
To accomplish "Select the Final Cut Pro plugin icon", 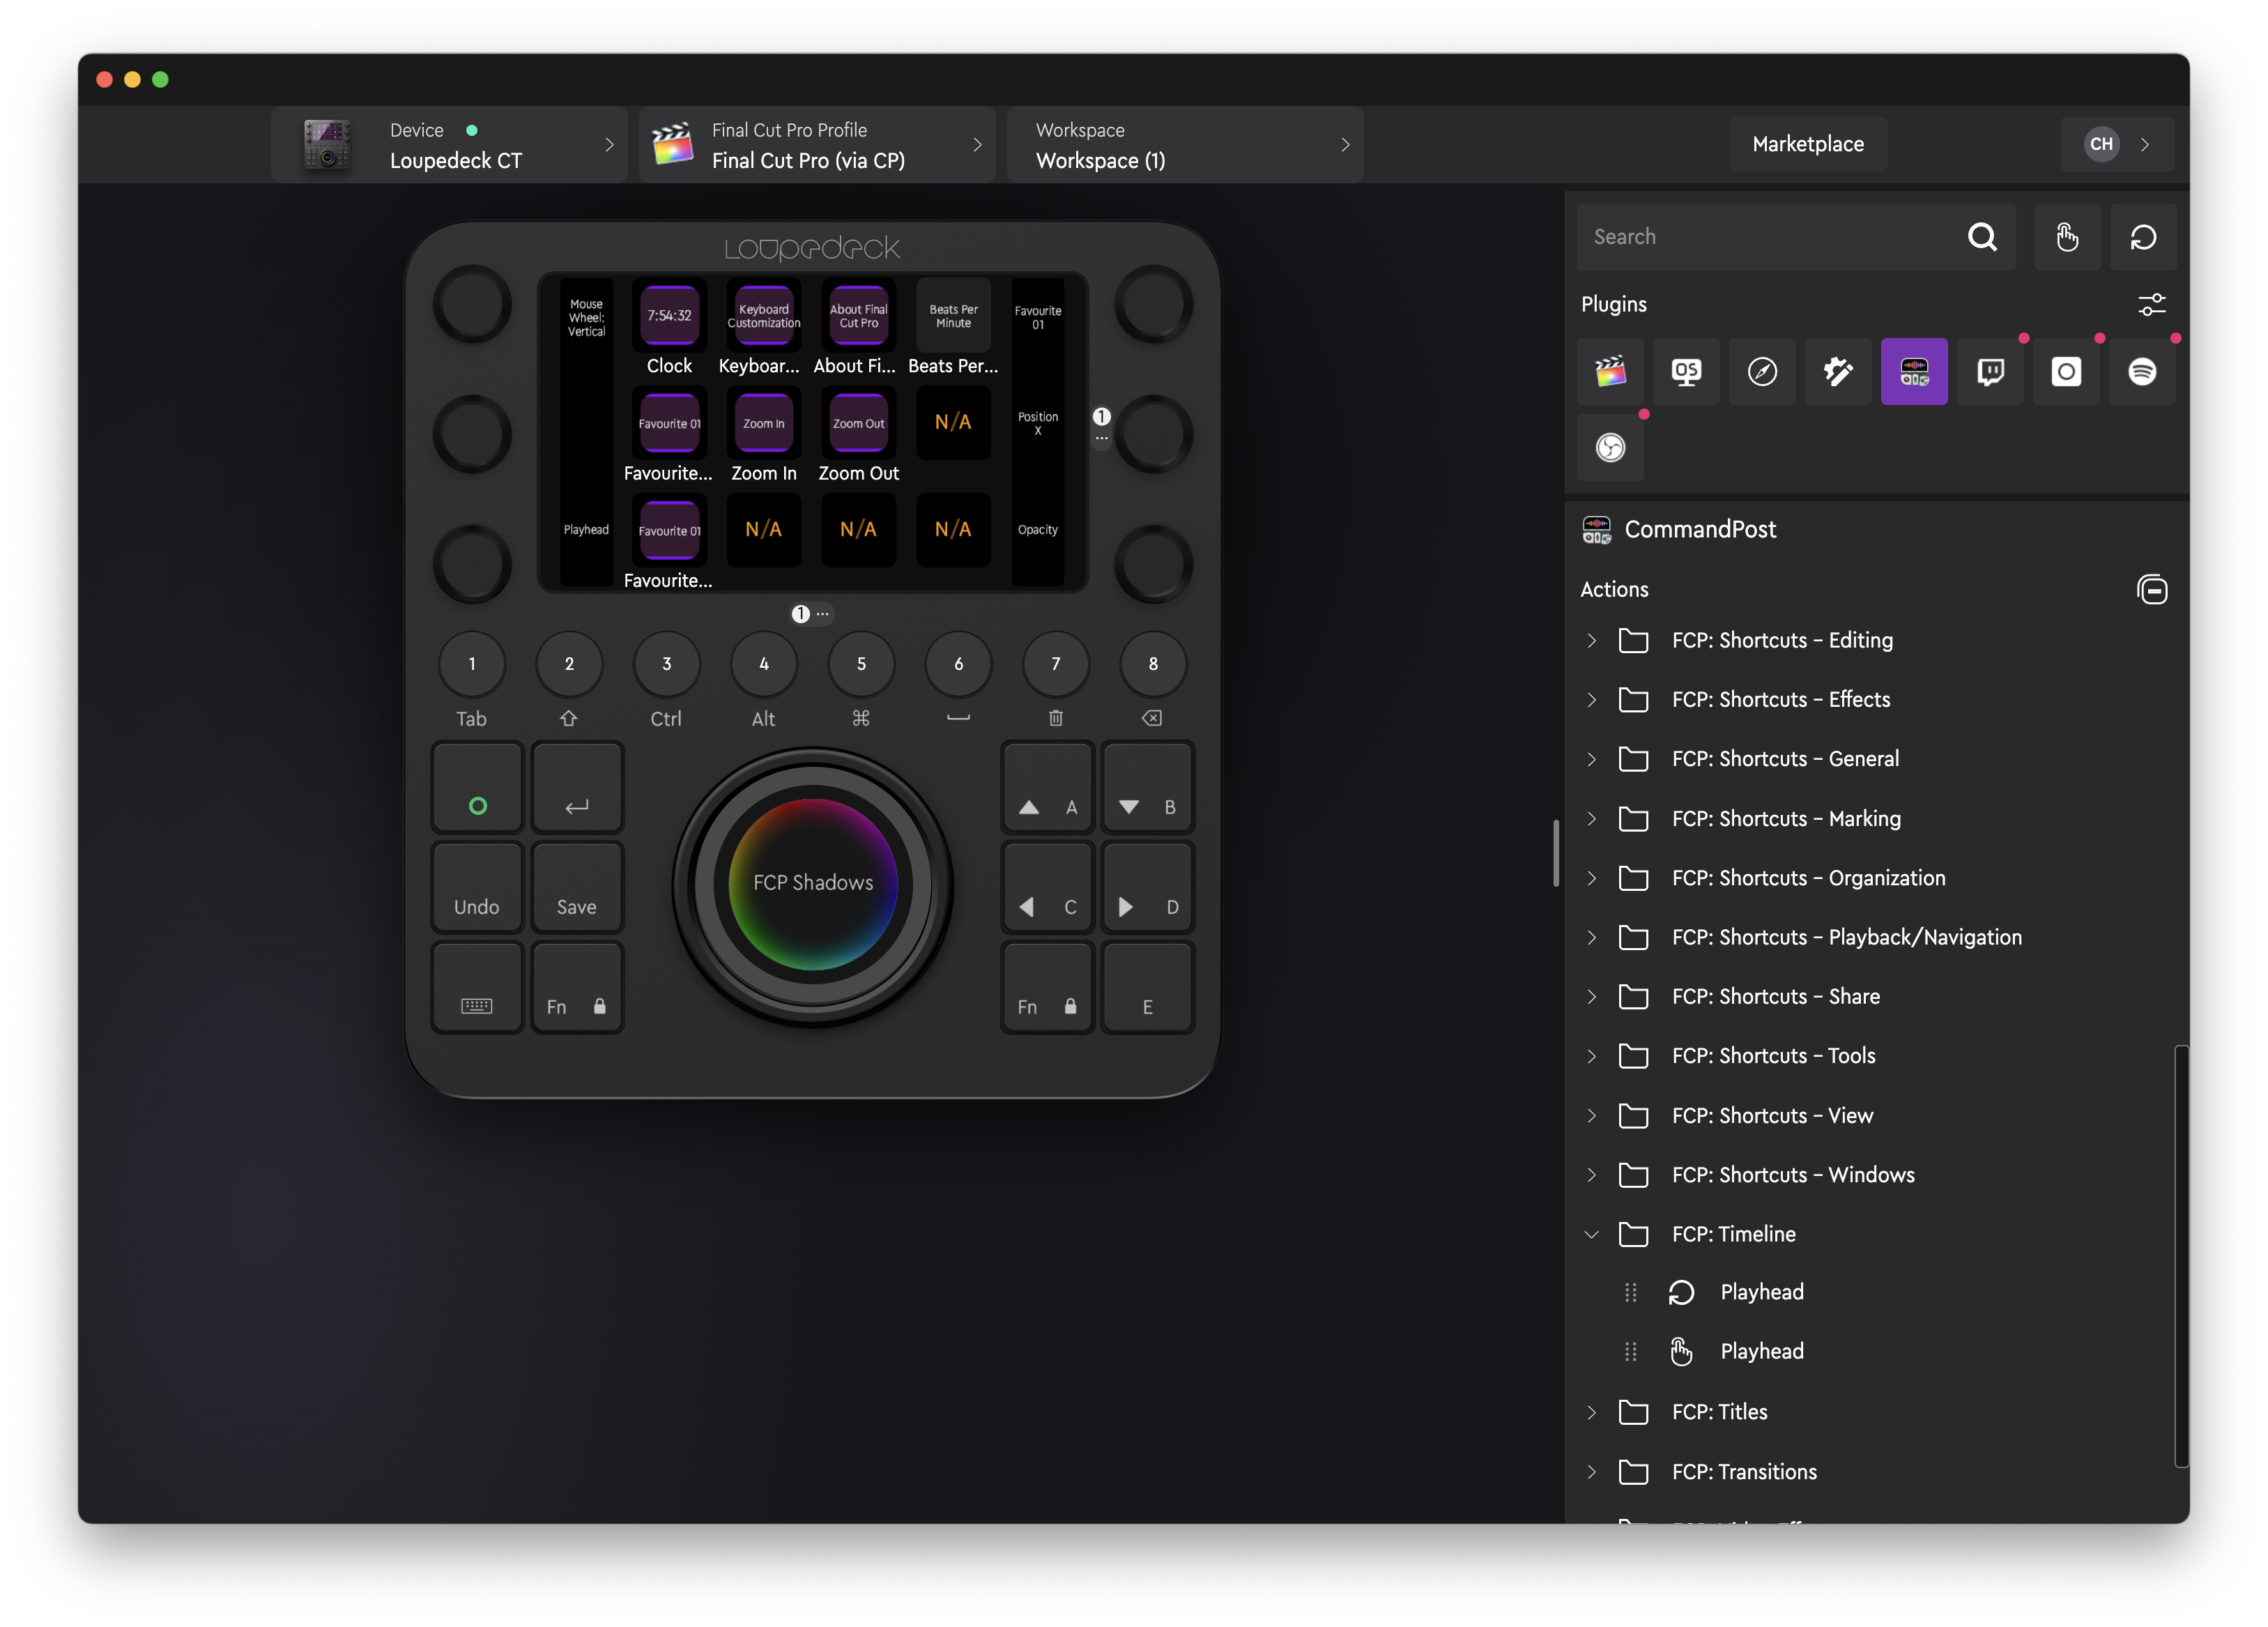I will tap(1610, 372).
